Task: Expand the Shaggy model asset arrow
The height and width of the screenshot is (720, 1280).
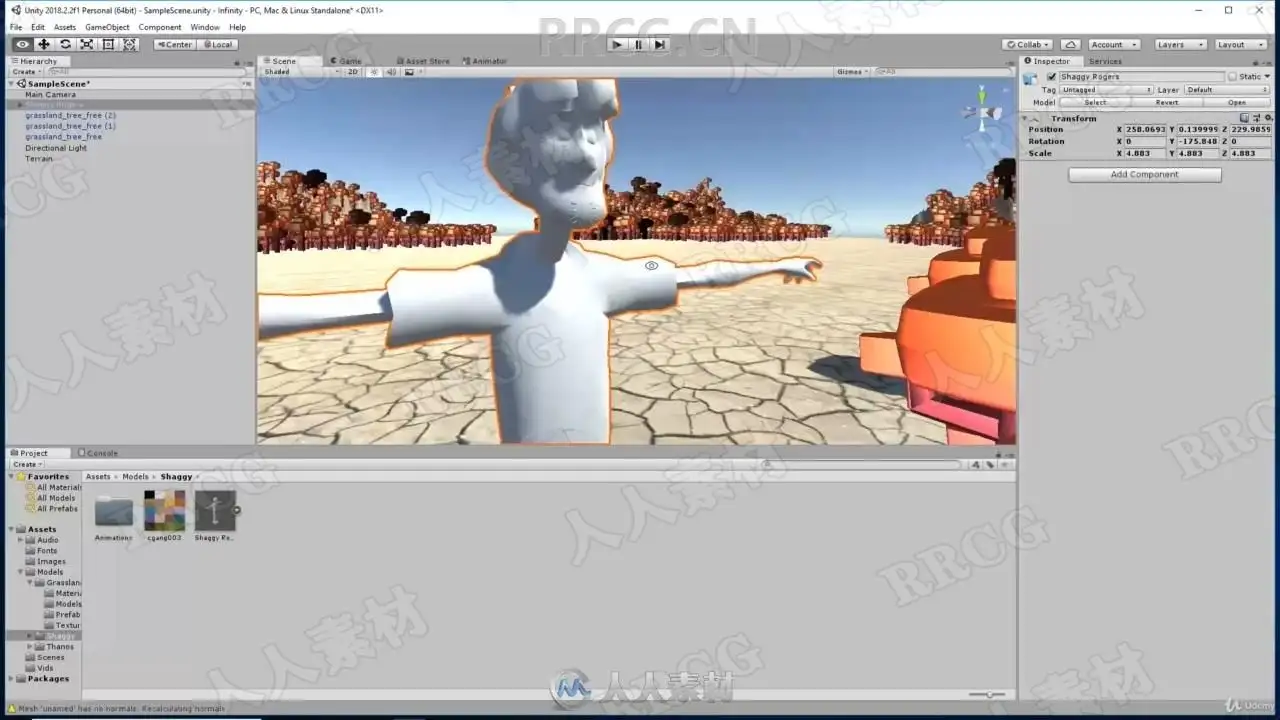Action: pos(238,510)
